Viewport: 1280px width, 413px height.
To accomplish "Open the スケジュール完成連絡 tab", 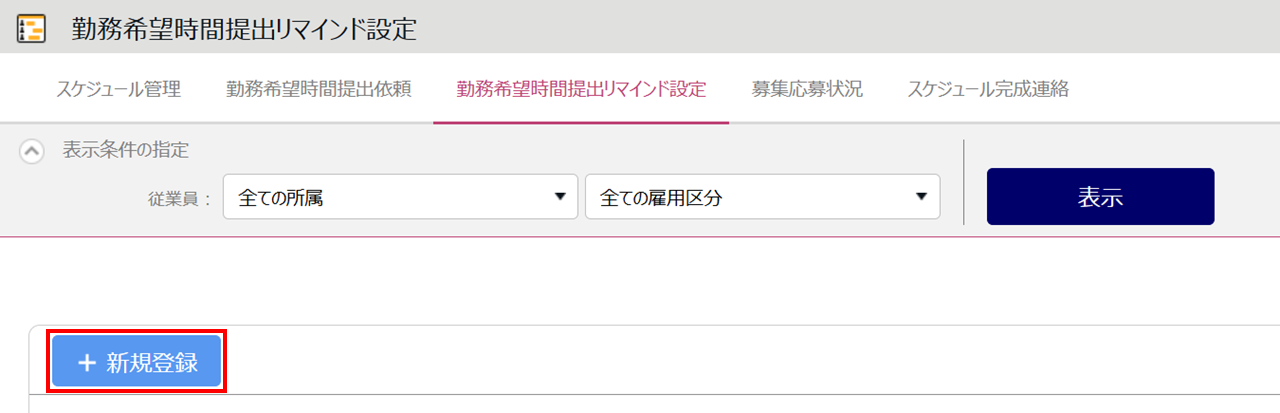I will (988, 89).
